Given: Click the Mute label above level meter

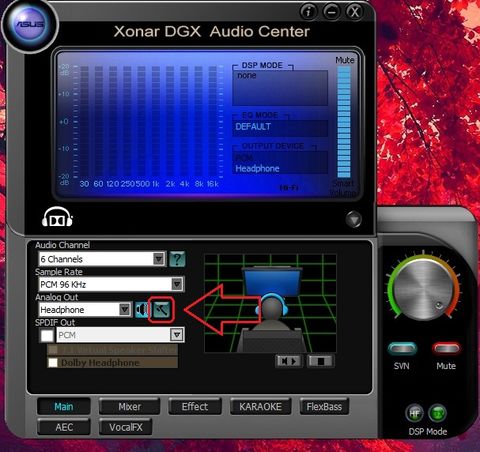Looking at the screenshot, I should [x=345, y=60].
